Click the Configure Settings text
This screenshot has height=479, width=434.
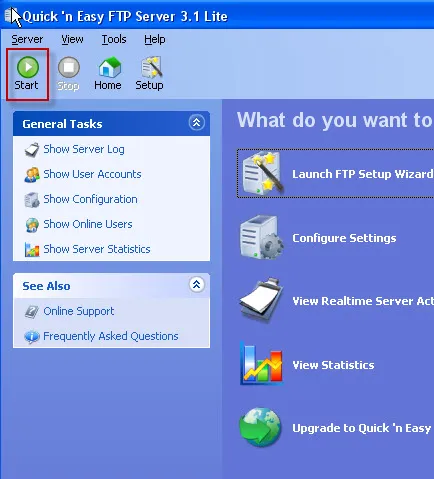coord(344,238)
